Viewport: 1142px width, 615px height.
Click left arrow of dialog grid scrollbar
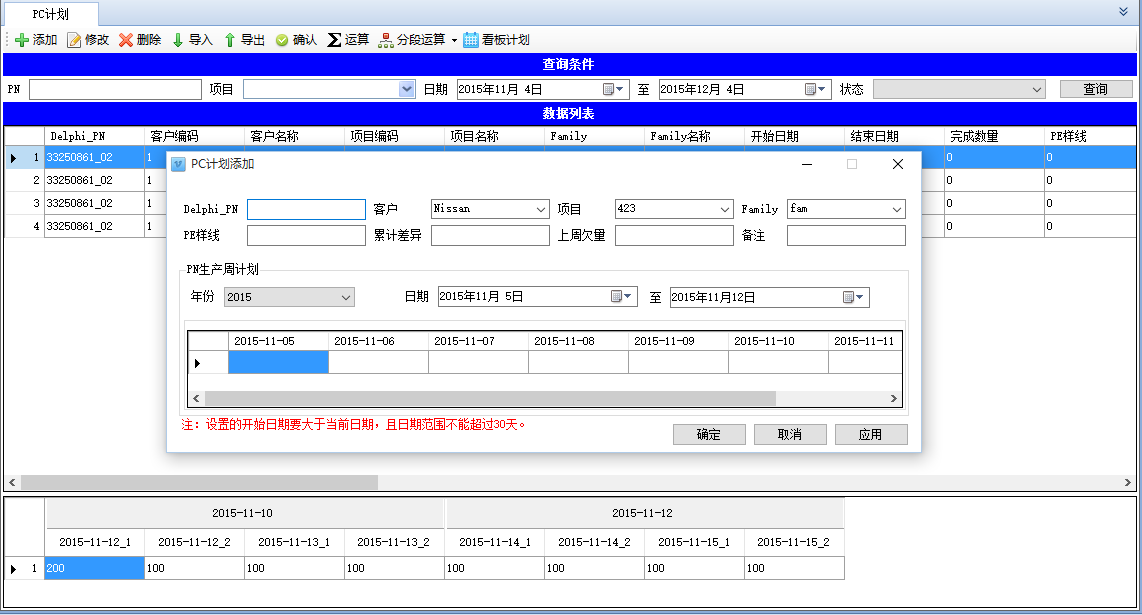tap(196, 399)
